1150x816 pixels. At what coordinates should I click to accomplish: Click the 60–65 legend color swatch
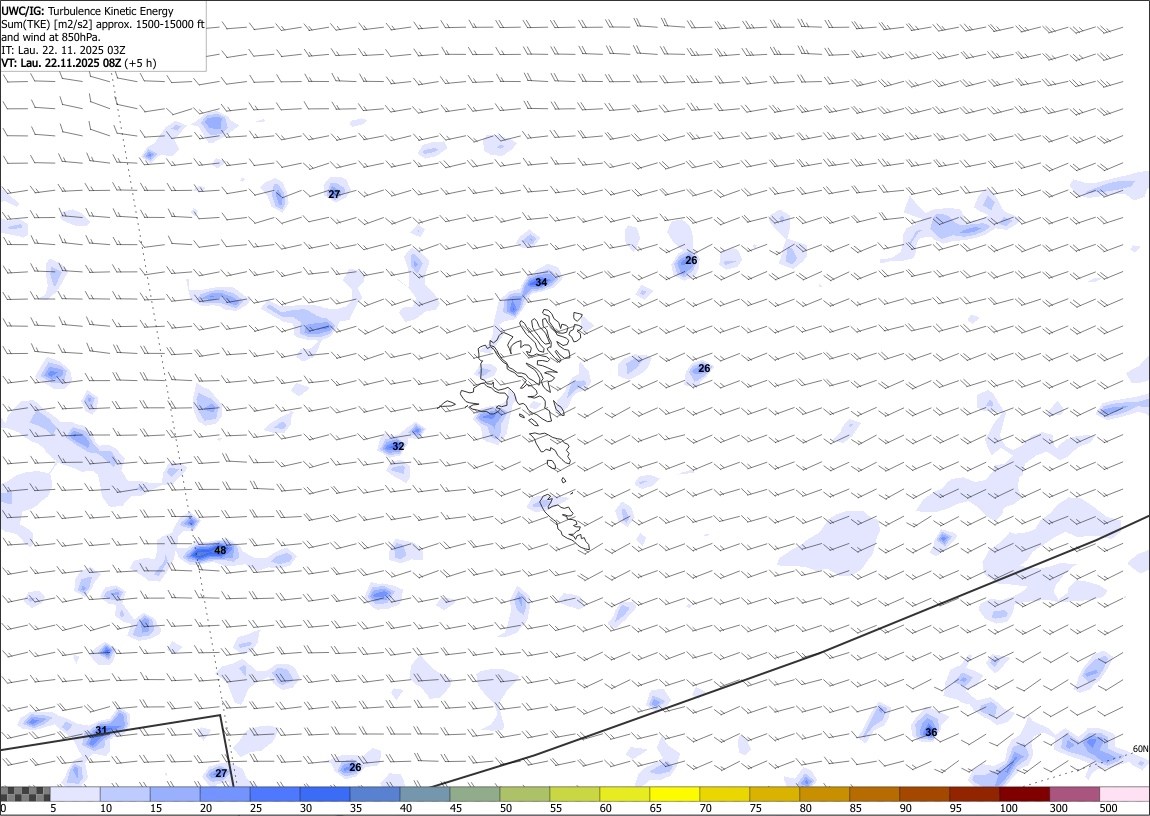(625, 794)
